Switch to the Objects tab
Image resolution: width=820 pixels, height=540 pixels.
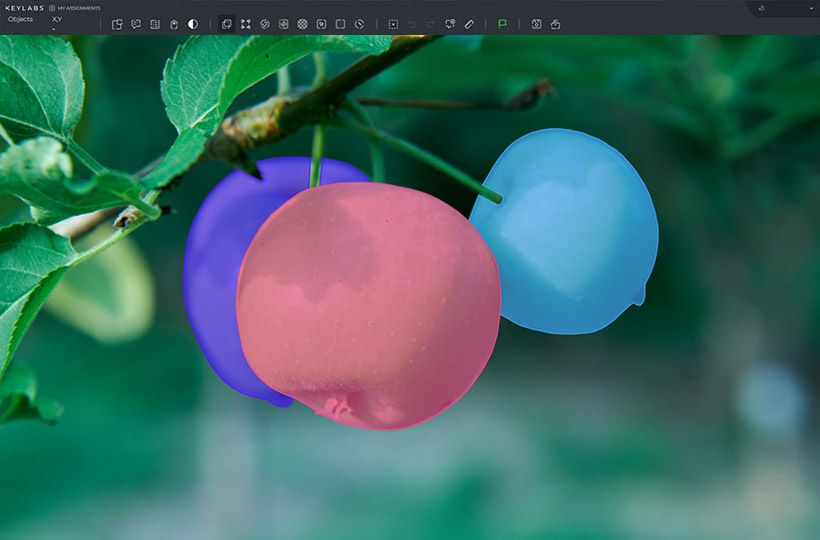point(20,19)
